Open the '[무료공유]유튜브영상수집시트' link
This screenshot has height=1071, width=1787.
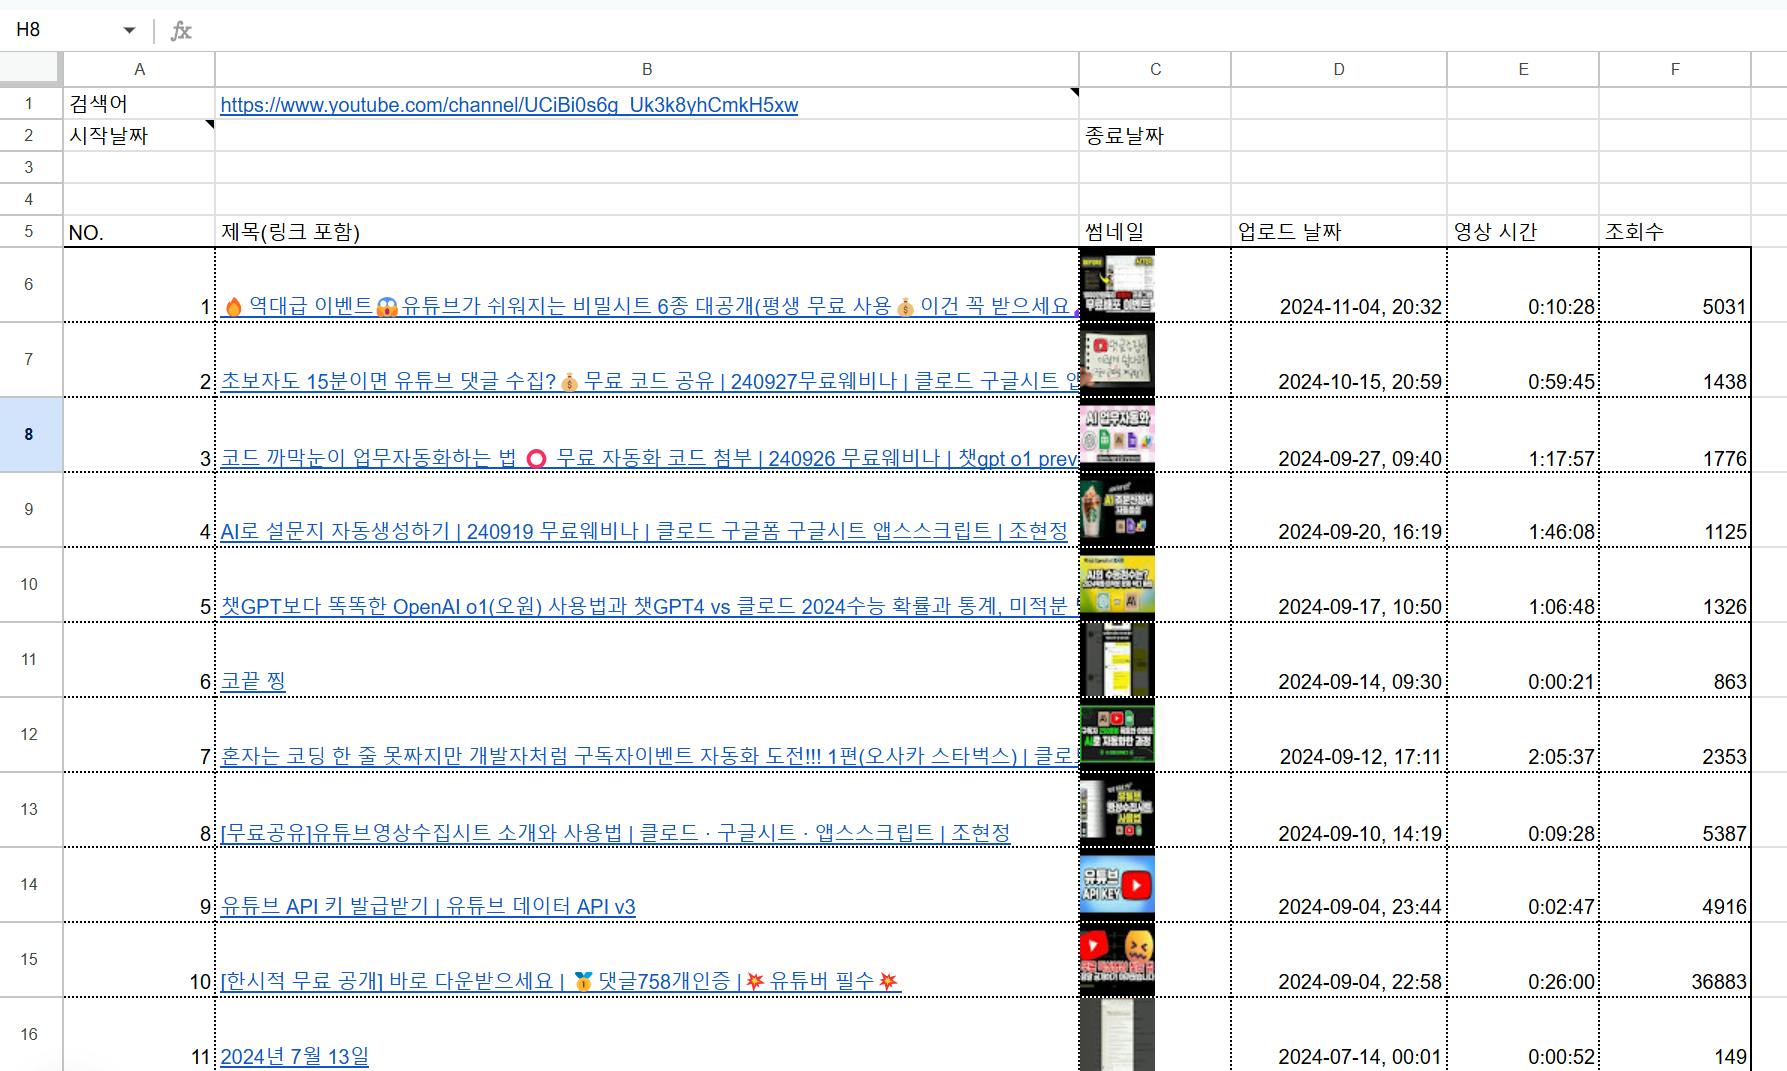(615, 833)
